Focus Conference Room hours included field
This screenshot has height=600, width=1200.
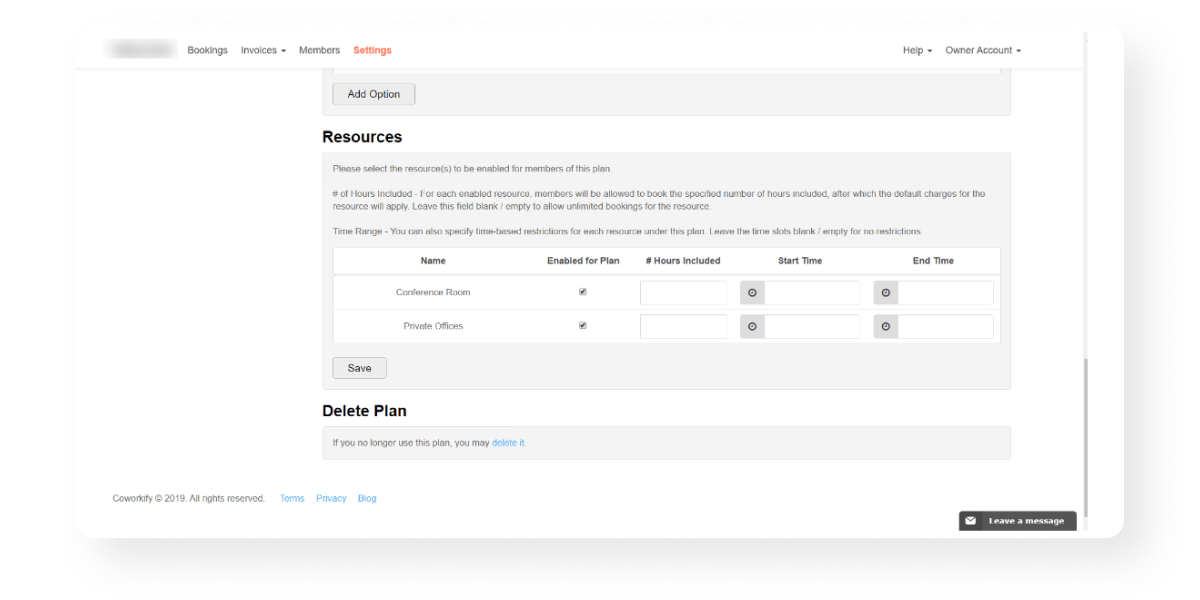pyautogui.click(x=684, y=293)
